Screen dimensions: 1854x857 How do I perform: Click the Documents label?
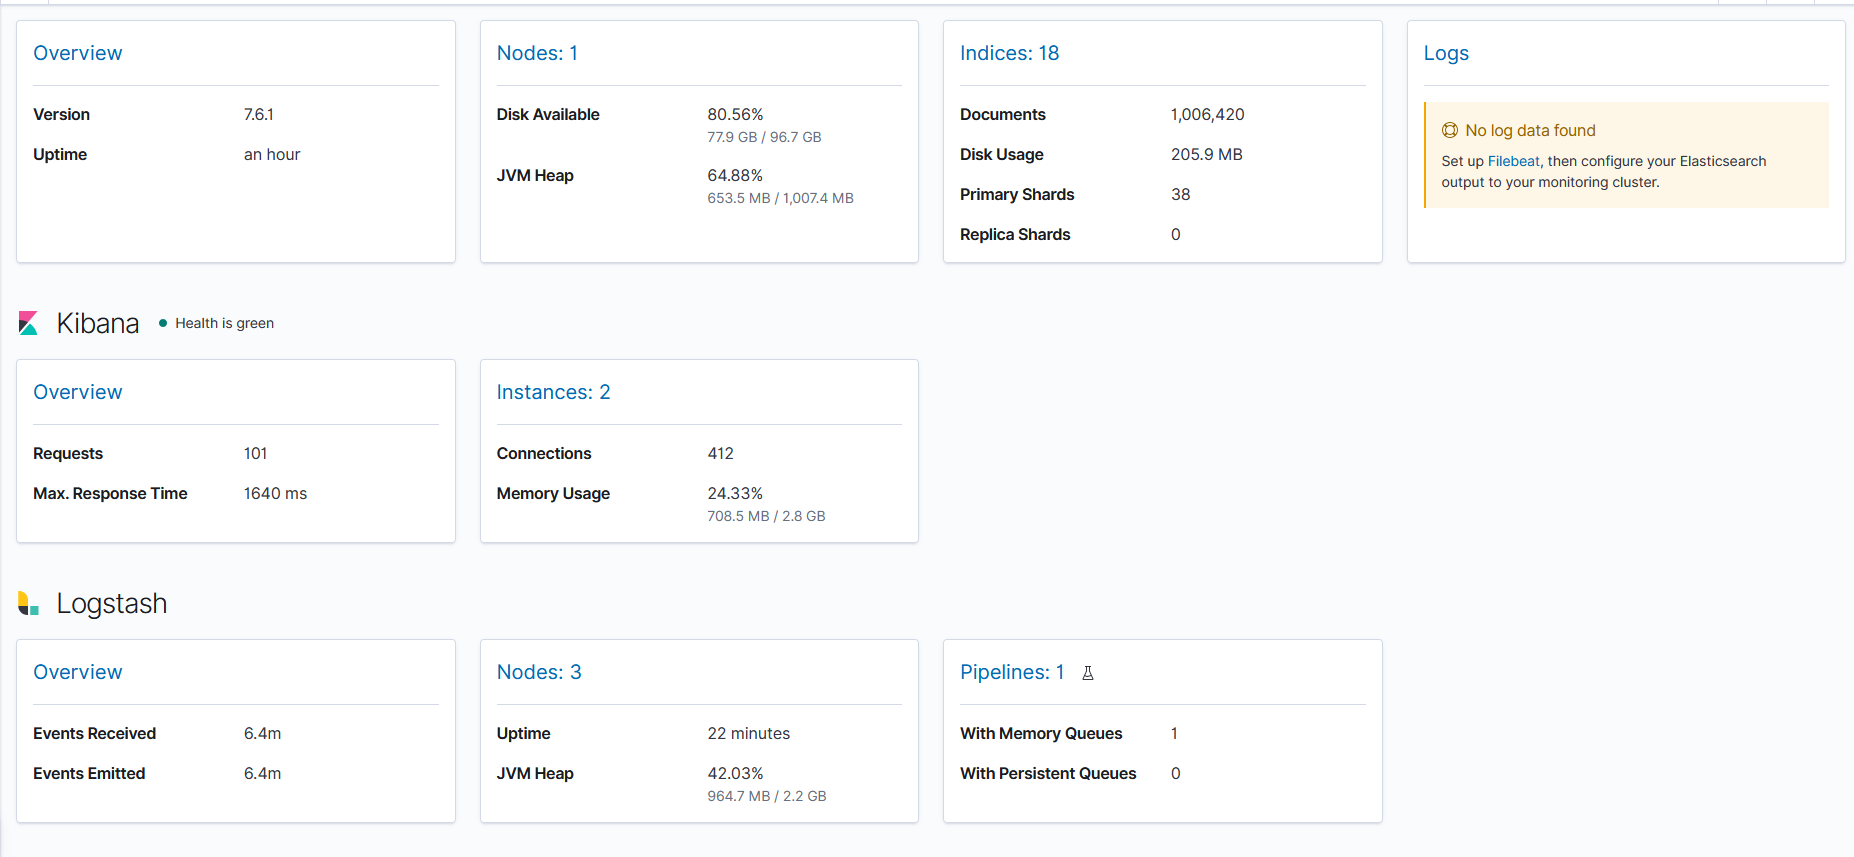pyautogui.click(x=1003, y=114)
